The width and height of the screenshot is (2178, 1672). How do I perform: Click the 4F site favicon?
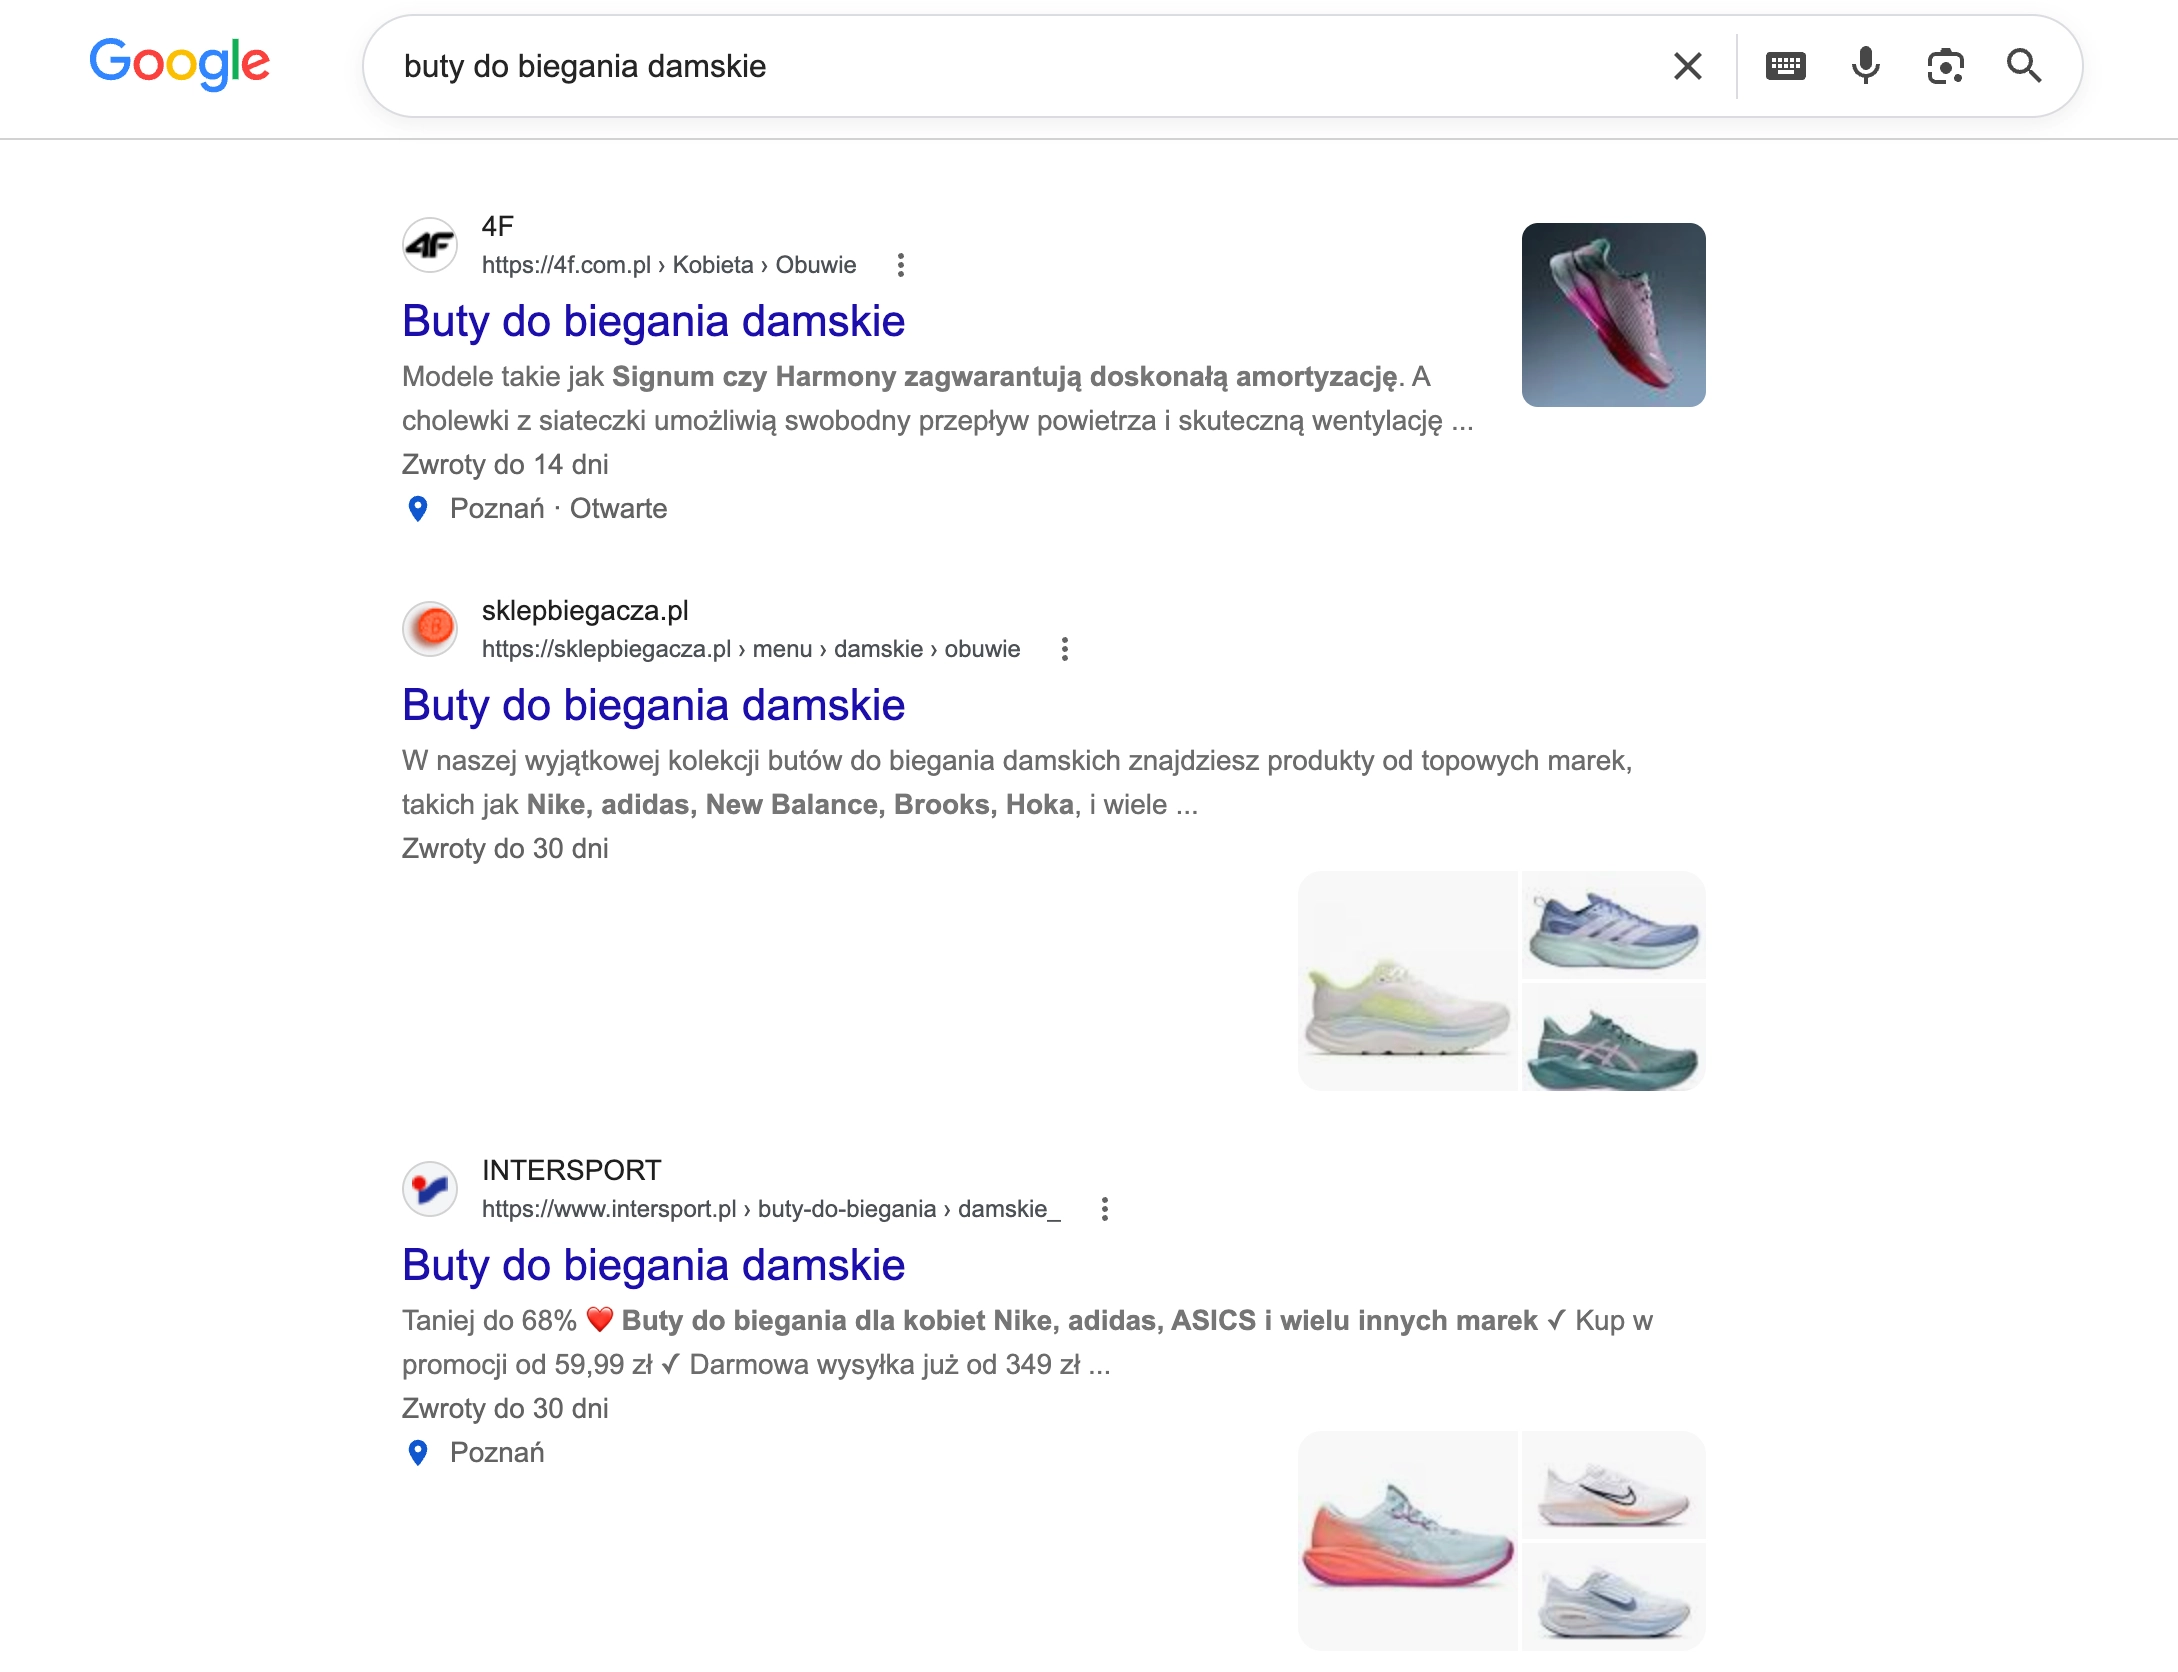point(430,245)
